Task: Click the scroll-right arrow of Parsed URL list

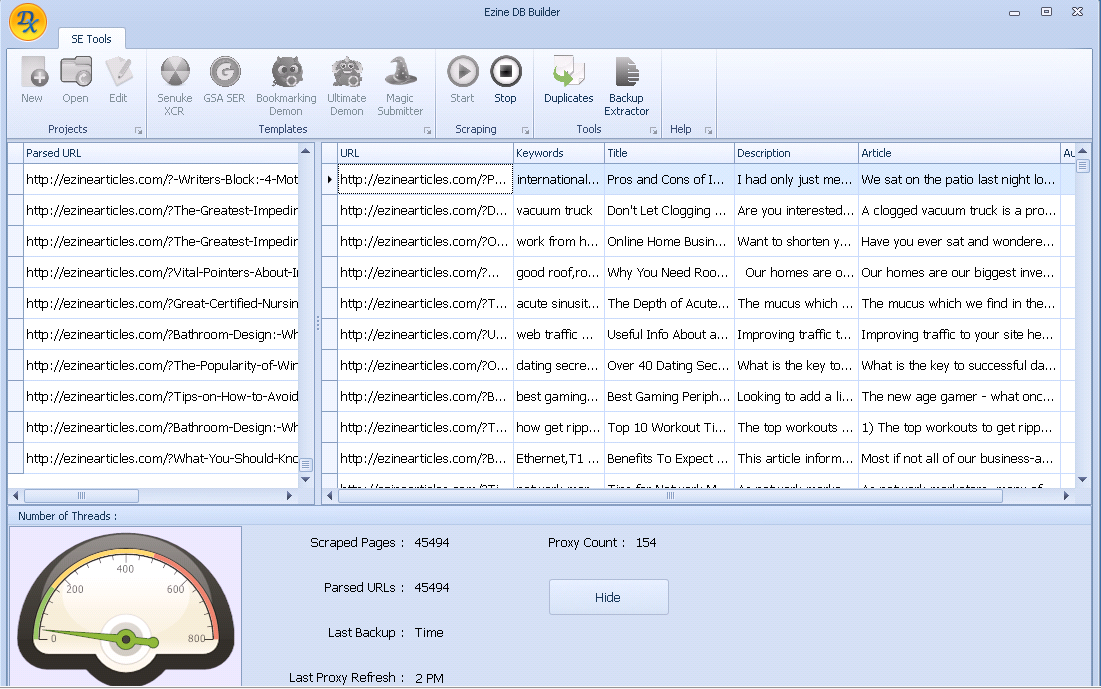Action: click(x=289, y=496)
